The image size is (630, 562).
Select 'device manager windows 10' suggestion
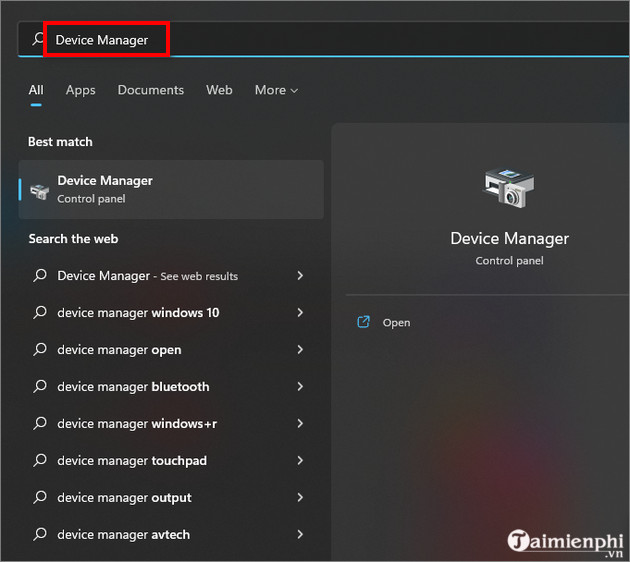169,313
